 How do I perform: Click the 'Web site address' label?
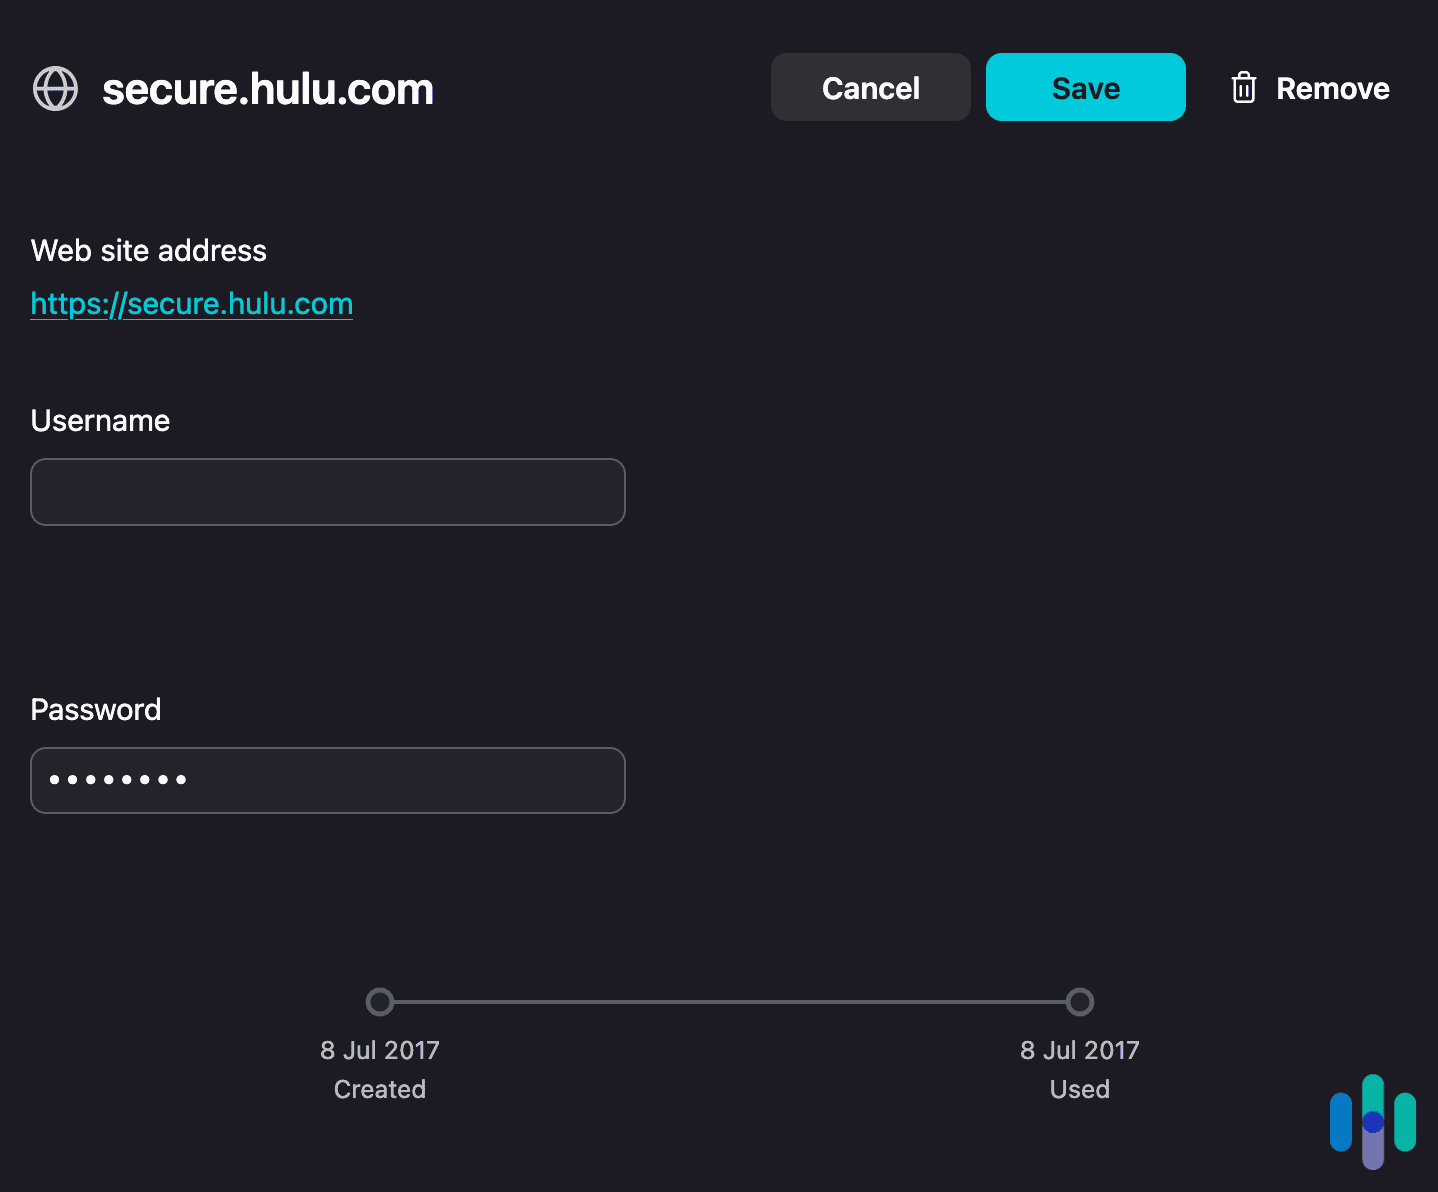point(149,250)
